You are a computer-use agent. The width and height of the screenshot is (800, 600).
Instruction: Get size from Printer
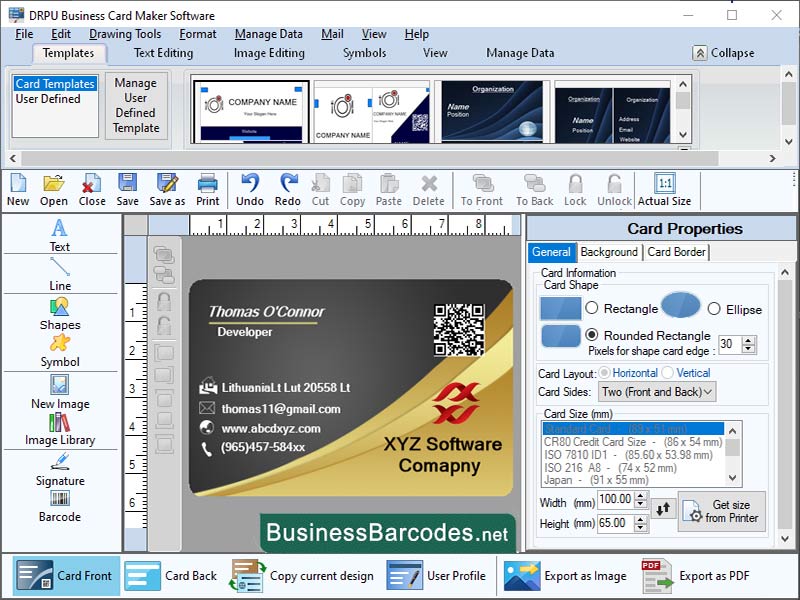(722, 510)
